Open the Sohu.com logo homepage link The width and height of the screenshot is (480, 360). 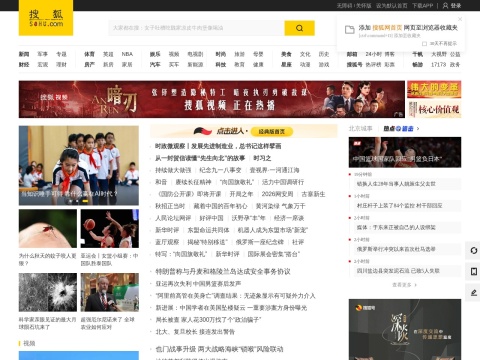point(46,18)
